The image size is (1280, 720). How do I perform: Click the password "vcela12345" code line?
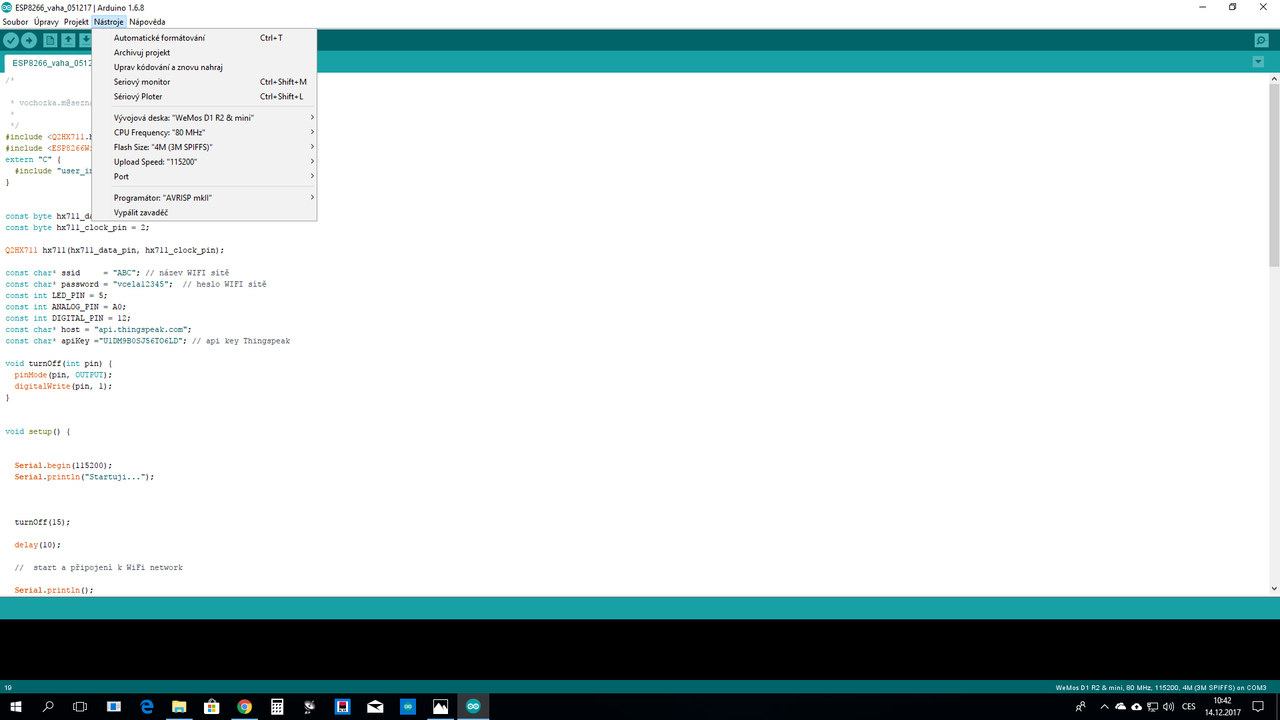click(x=136, y=284)
